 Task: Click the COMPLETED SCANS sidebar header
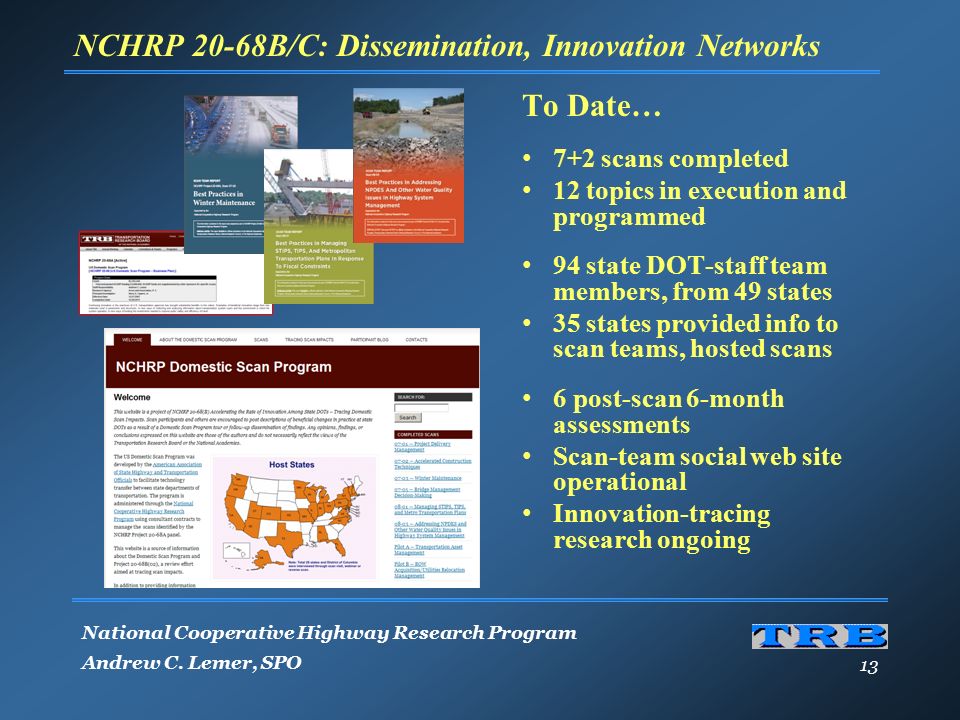pyautogui.click(x=433, y=434)
